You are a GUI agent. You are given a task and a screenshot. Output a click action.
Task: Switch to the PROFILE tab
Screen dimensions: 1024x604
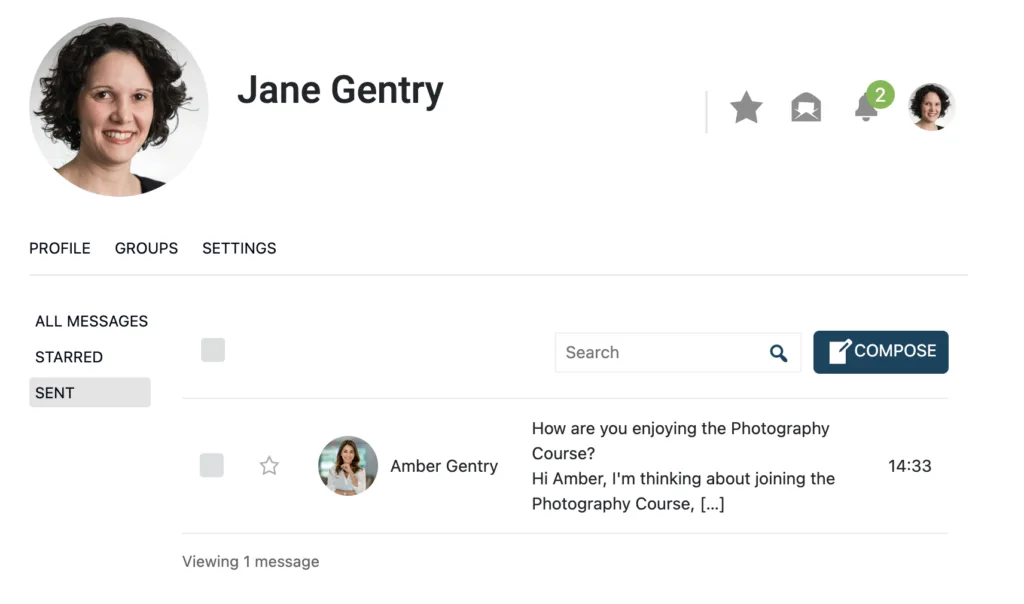click(x=59, y=248)
